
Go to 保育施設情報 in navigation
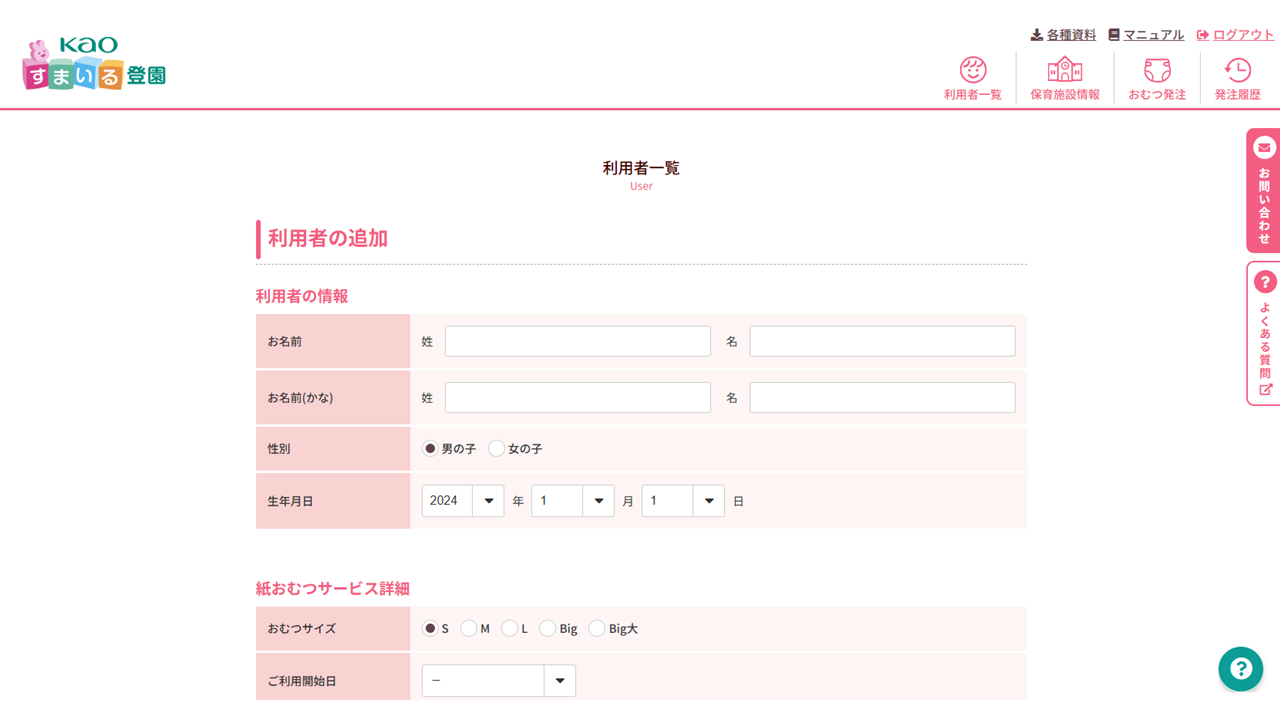pos(1065,95)
